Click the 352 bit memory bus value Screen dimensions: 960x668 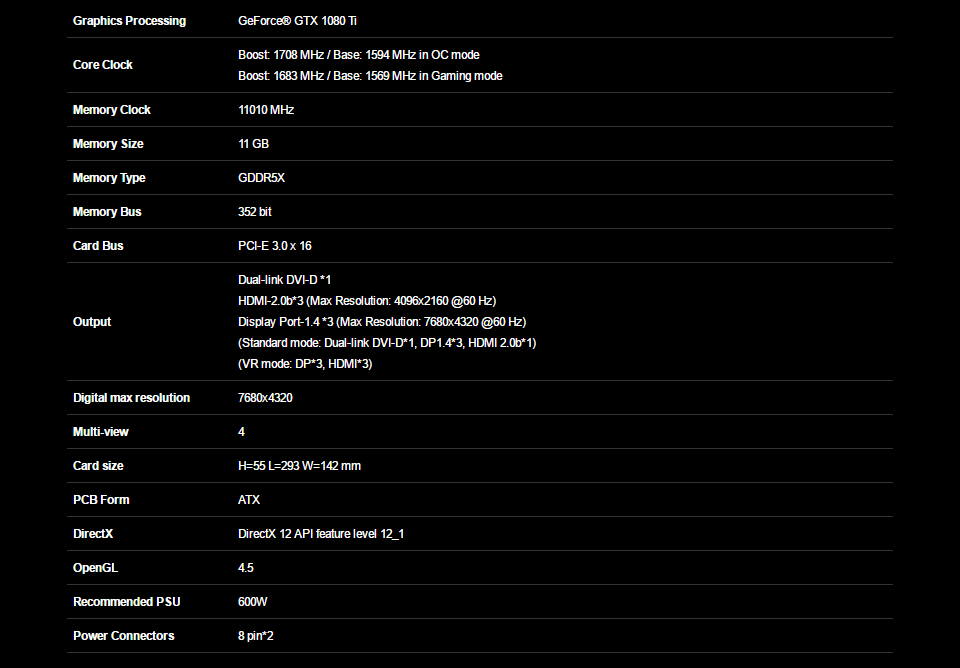[x=255, y=212]
